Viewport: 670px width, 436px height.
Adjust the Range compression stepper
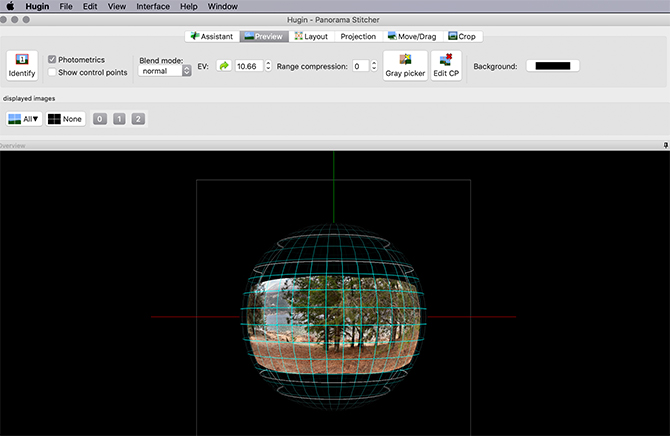[x=374, y=67]
